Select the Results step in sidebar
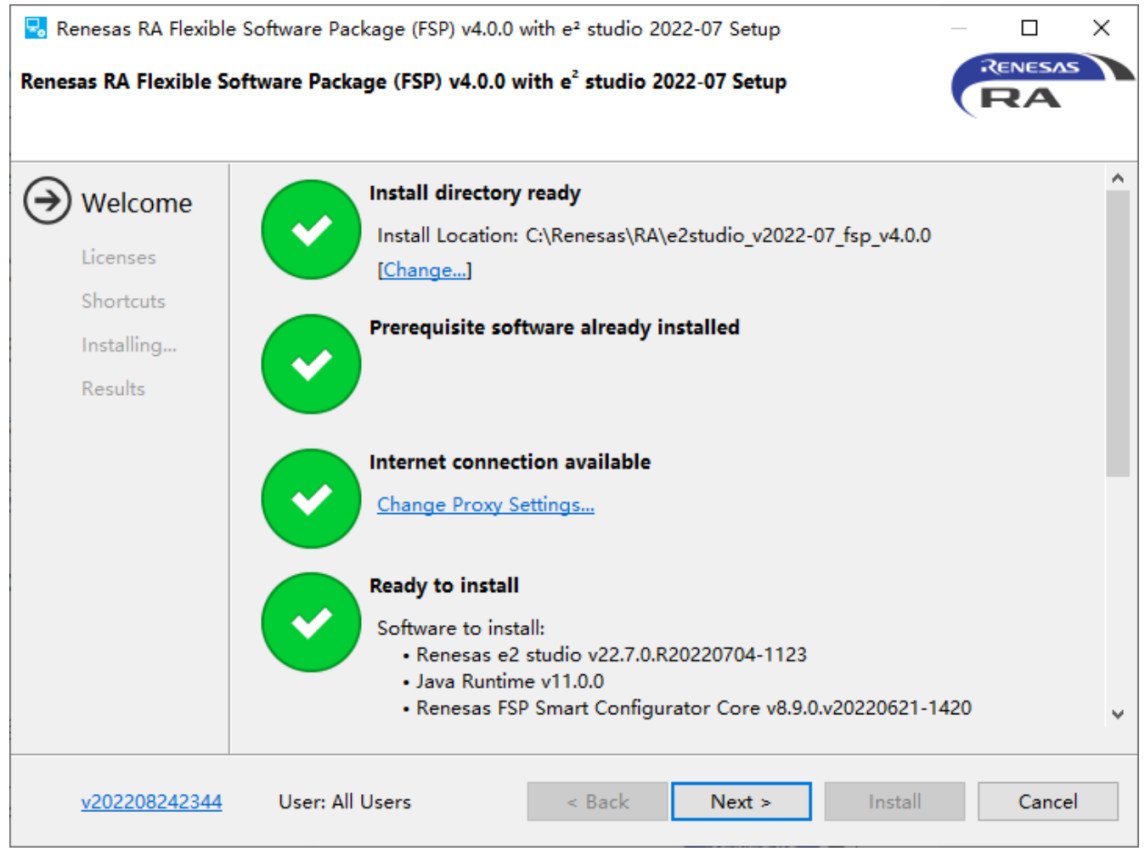 coord(113,389)
